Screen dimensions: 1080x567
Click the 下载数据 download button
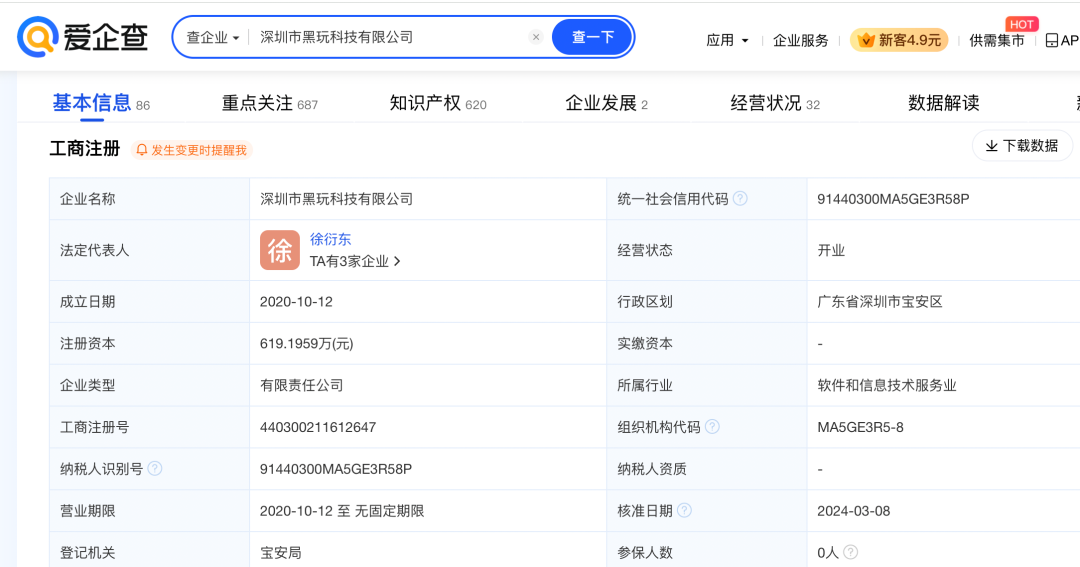(1022, 146)
